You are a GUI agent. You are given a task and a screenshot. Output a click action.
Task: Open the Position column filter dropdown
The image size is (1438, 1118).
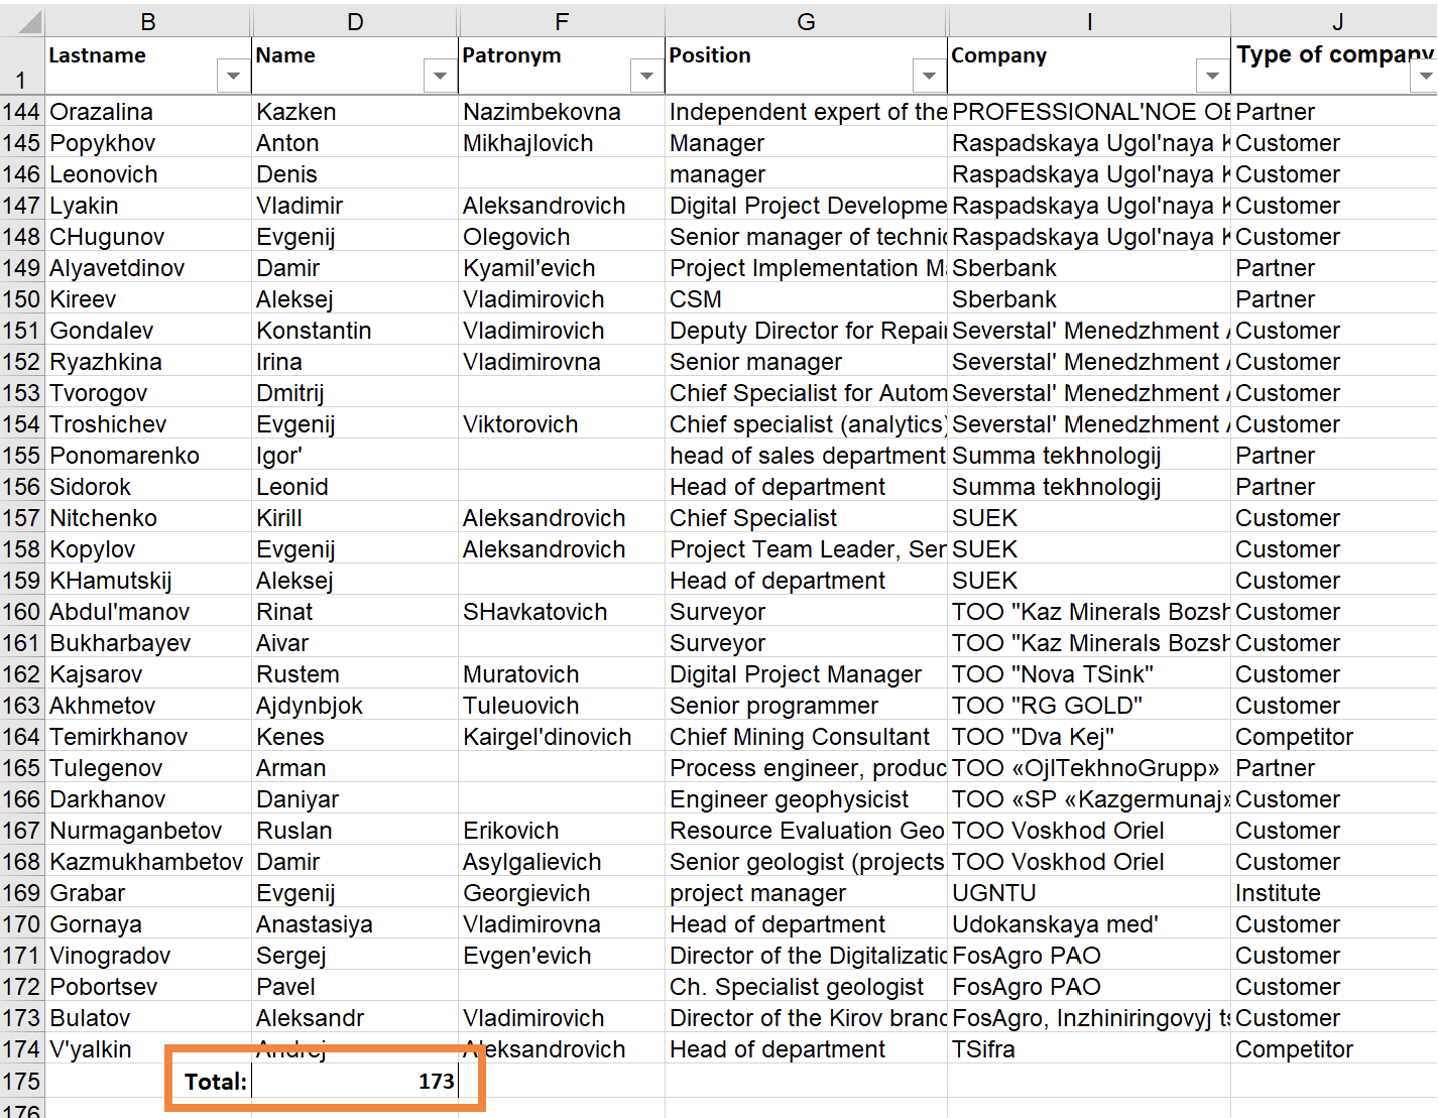tap(929, 75)
